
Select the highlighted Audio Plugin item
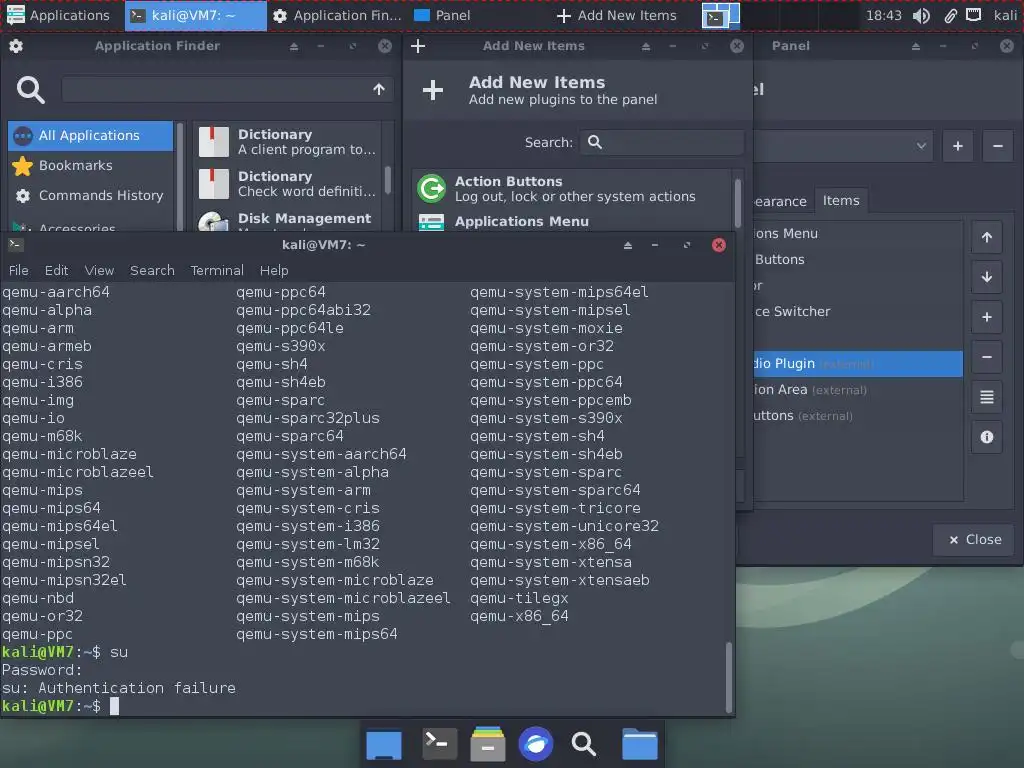point(857,364)
